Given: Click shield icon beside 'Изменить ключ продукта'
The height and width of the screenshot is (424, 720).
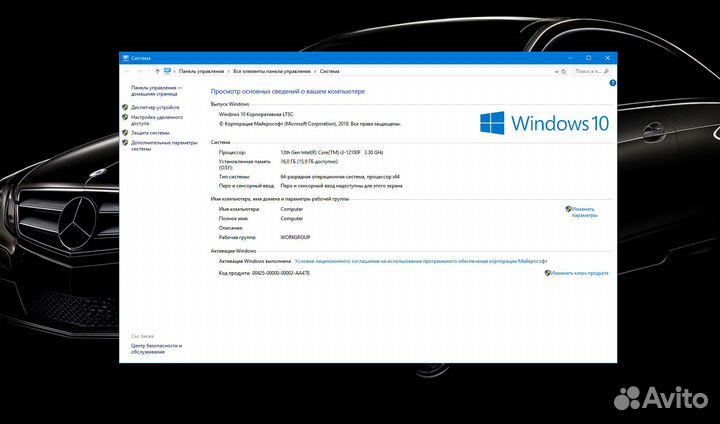Looking at the screenshot, I should [x=547, y=273].
